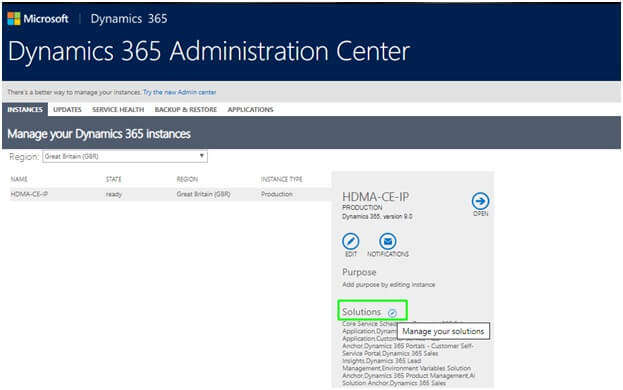The height and width of the screenshot is (390, 623).
Task: Click the 'Manage your solutions' tooltip
Action: tap(443, 331)
